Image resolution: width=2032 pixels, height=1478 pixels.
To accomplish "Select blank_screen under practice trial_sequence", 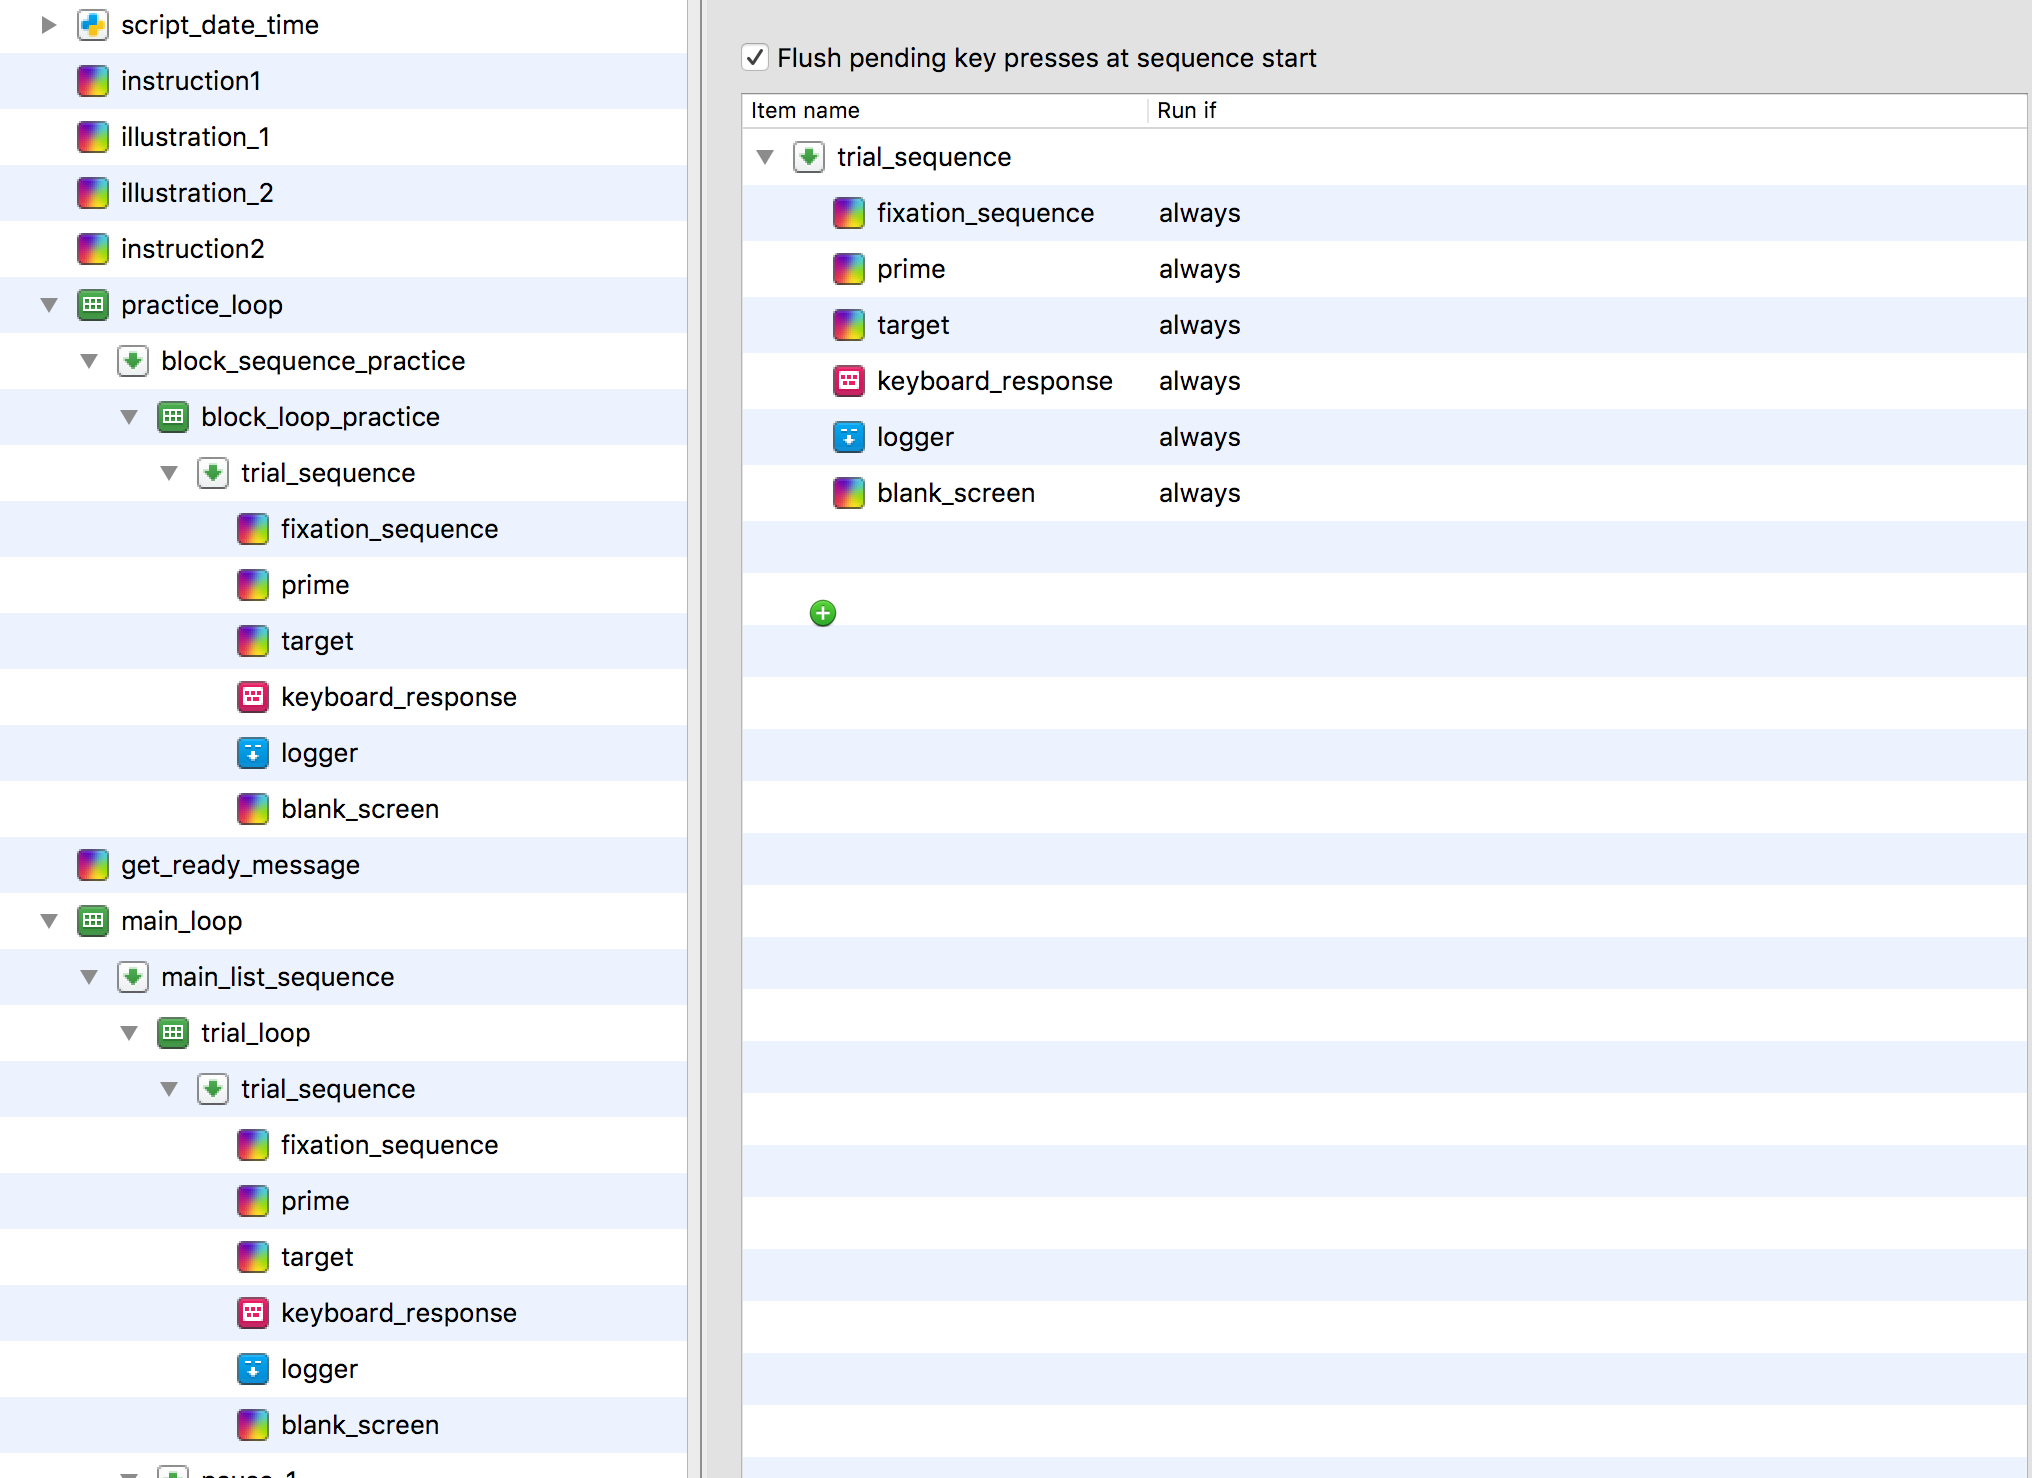I will 360,809.
